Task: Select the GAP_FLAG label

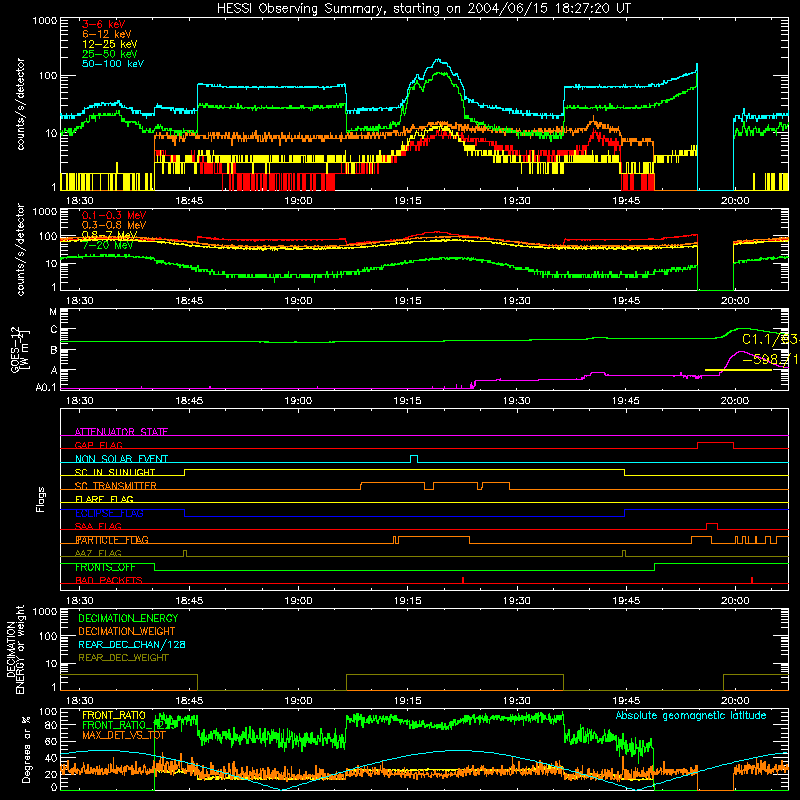Action: tap(98, 445)
